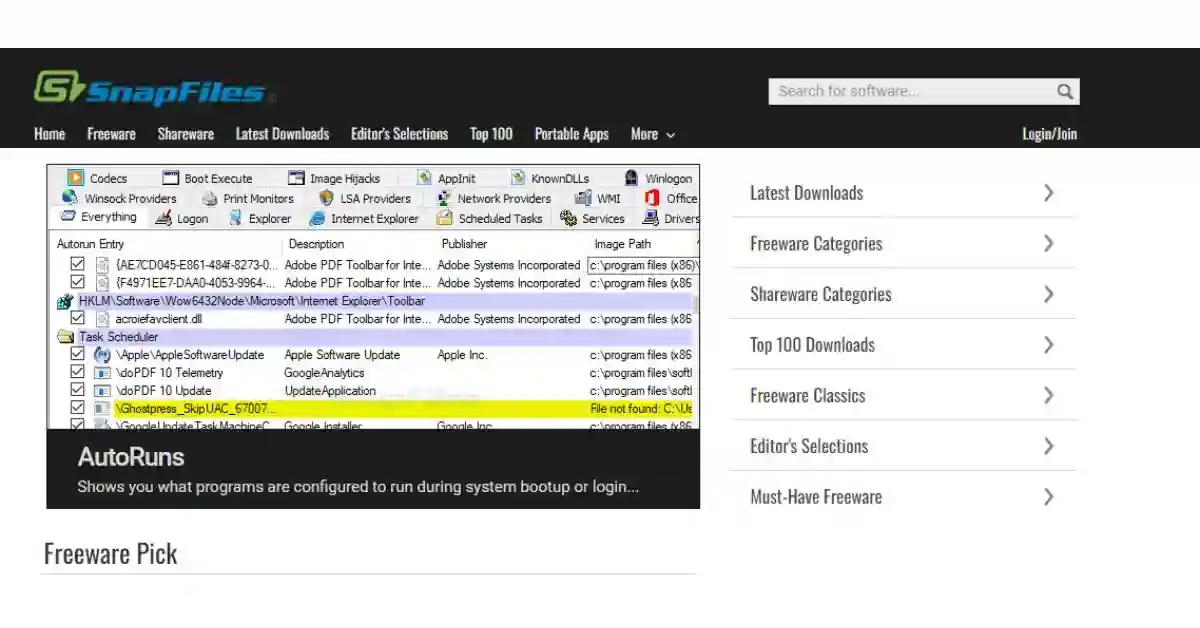1200x628 pixels.
Task: Click the Task Scheduler folder icon
Action: point(66,337)
